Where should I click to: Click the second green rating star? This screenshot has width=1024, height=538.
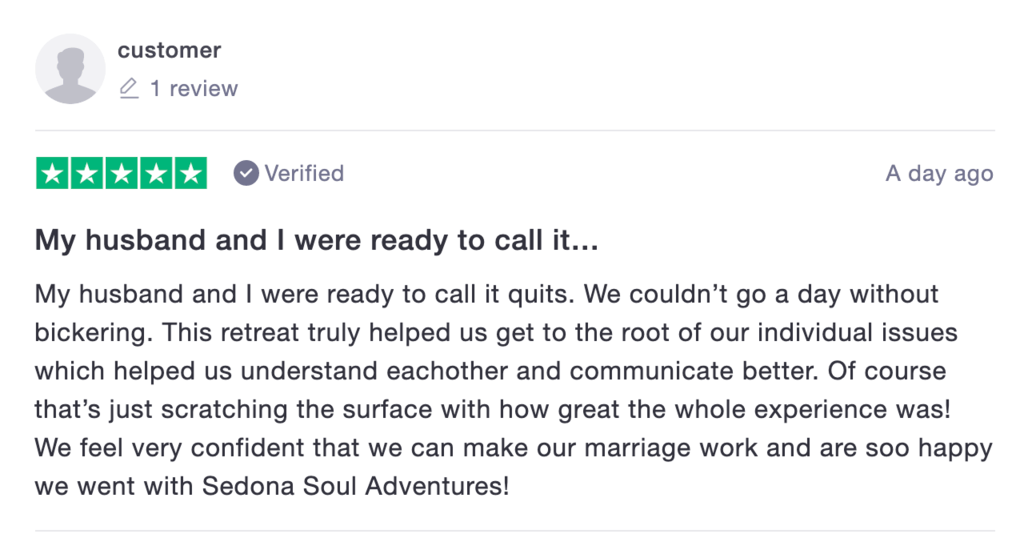click(x=87, y=173)
